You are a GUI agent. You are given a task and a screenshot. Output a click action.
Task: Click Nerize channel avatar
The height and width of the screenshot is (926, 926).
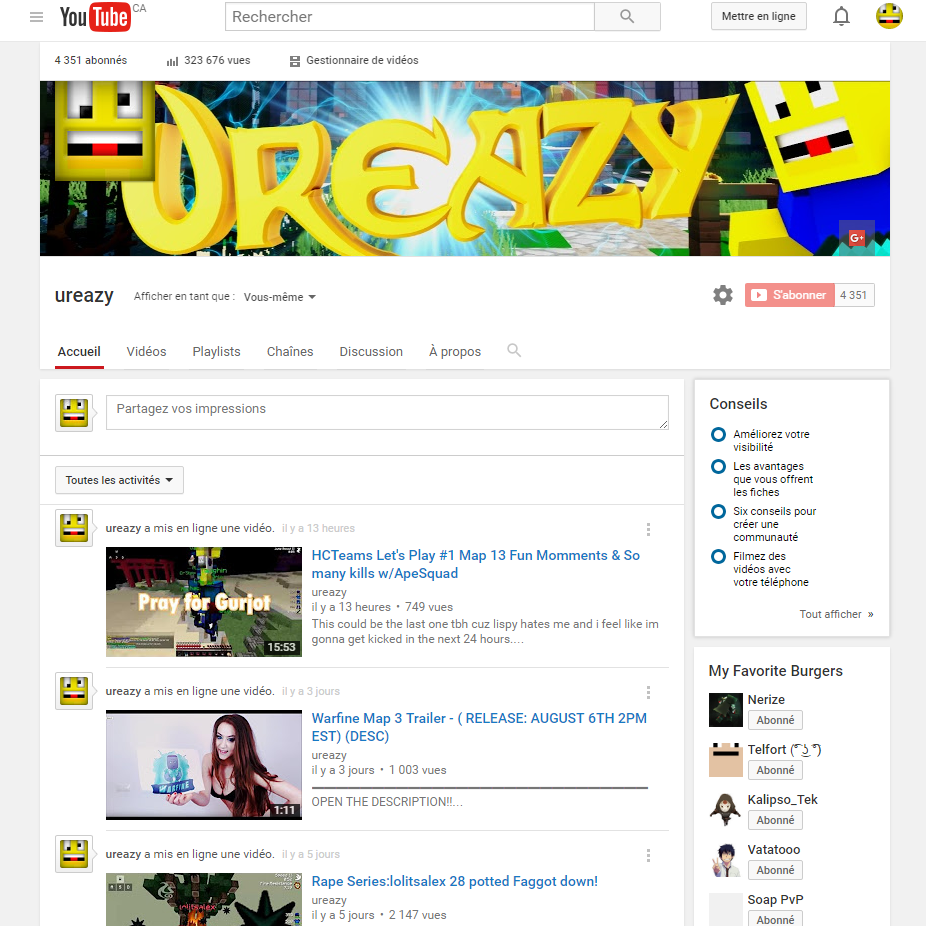[x=726, y=710]
